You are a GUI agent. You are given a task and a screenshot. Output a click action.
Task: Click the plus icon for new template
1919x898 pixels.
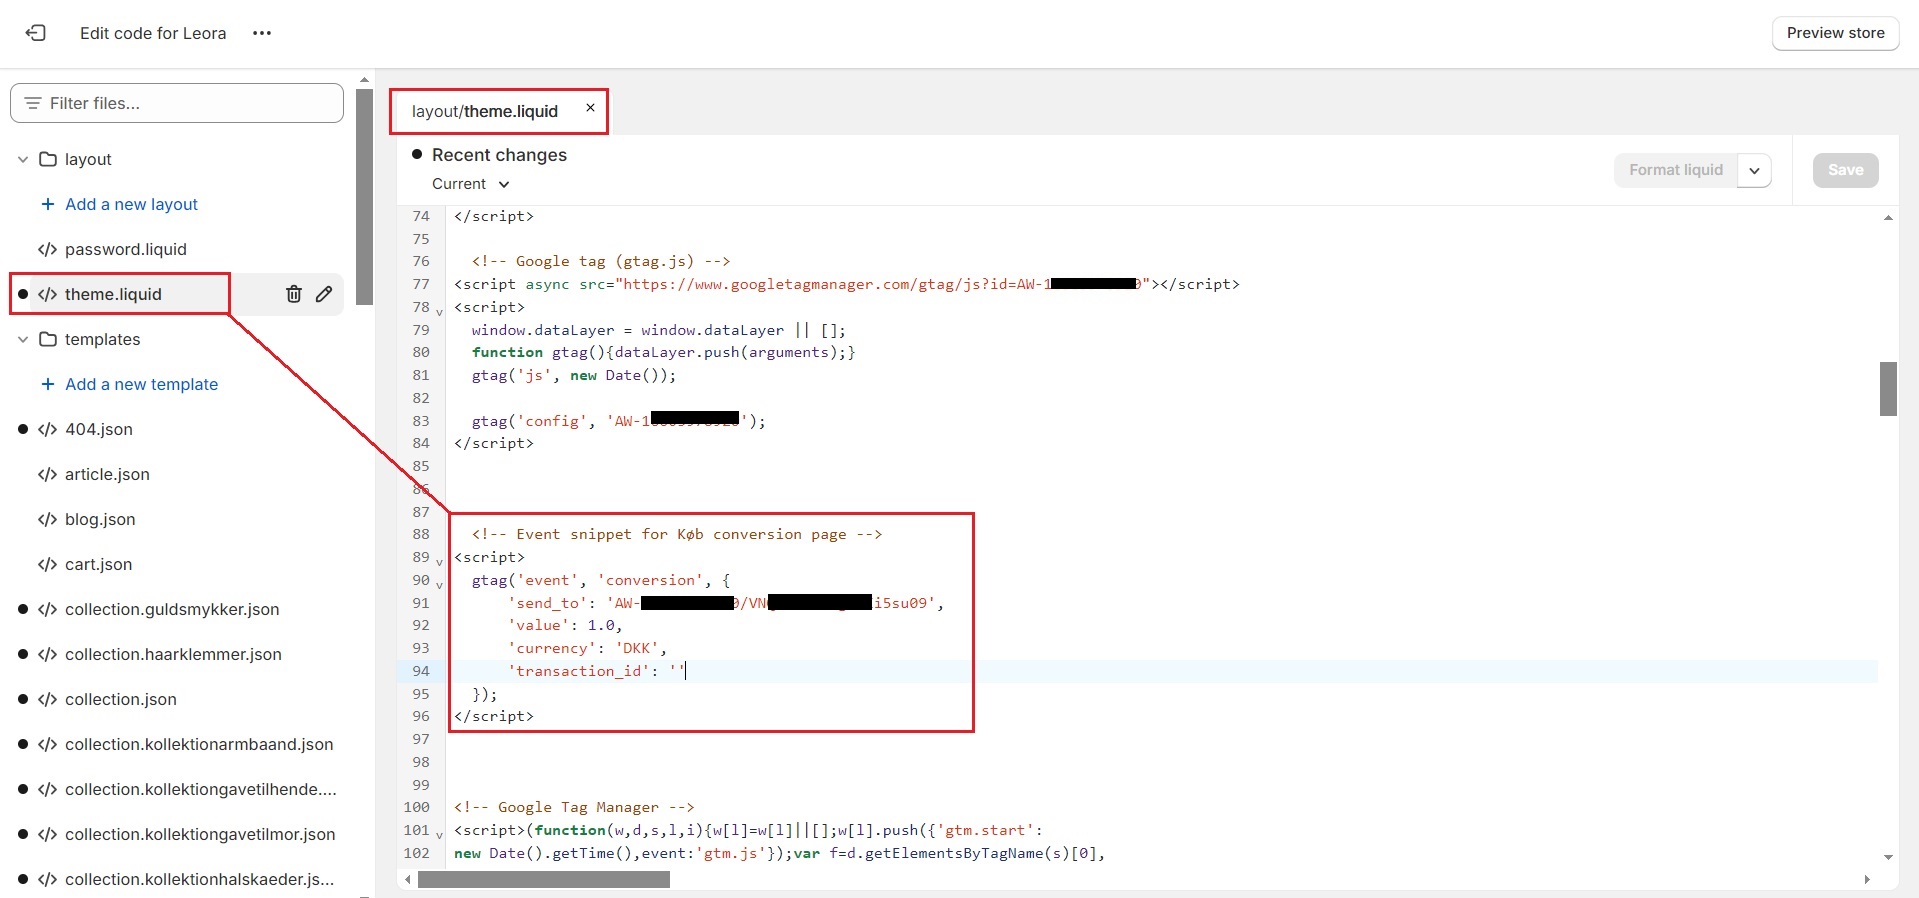[47, 384]
